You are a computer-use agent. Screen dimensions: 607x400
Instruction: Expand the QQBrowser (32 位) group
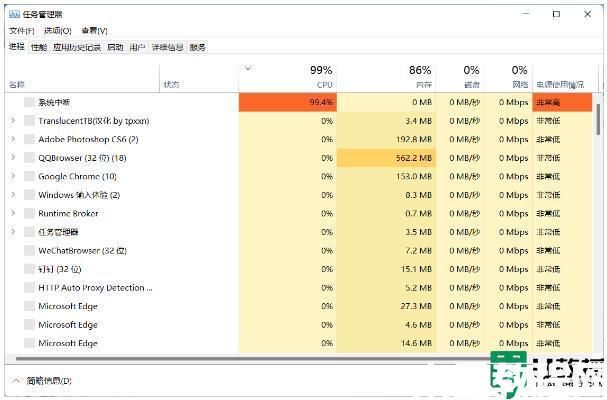click(x=13, y=158)
